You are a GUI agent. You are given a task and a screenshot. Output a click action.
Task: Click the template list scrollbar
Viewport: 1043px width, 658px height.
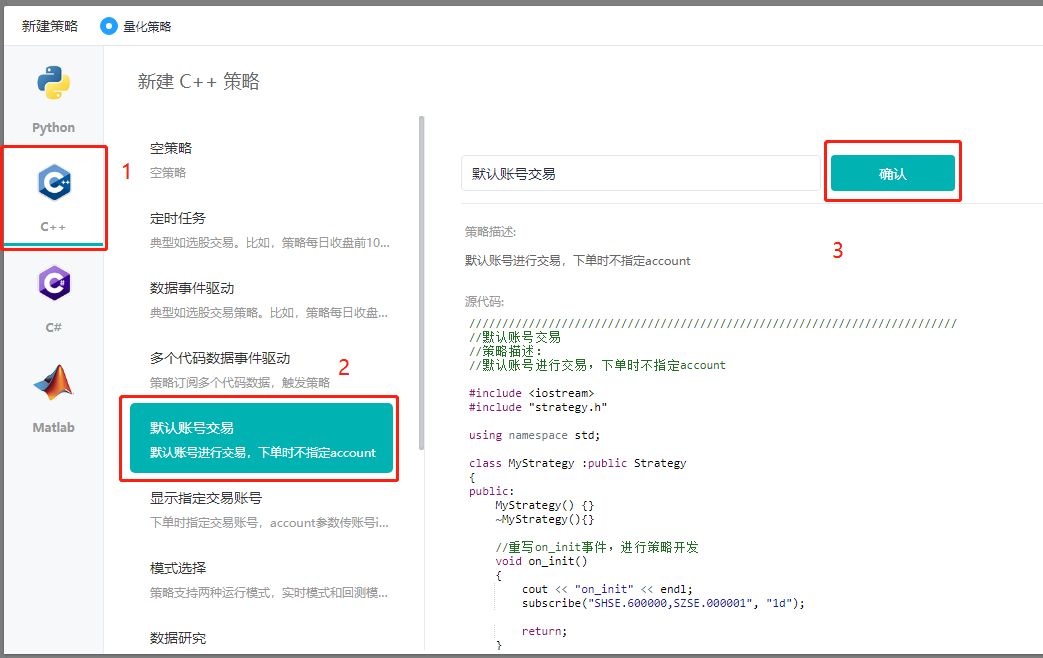click(x=421, y=283)
